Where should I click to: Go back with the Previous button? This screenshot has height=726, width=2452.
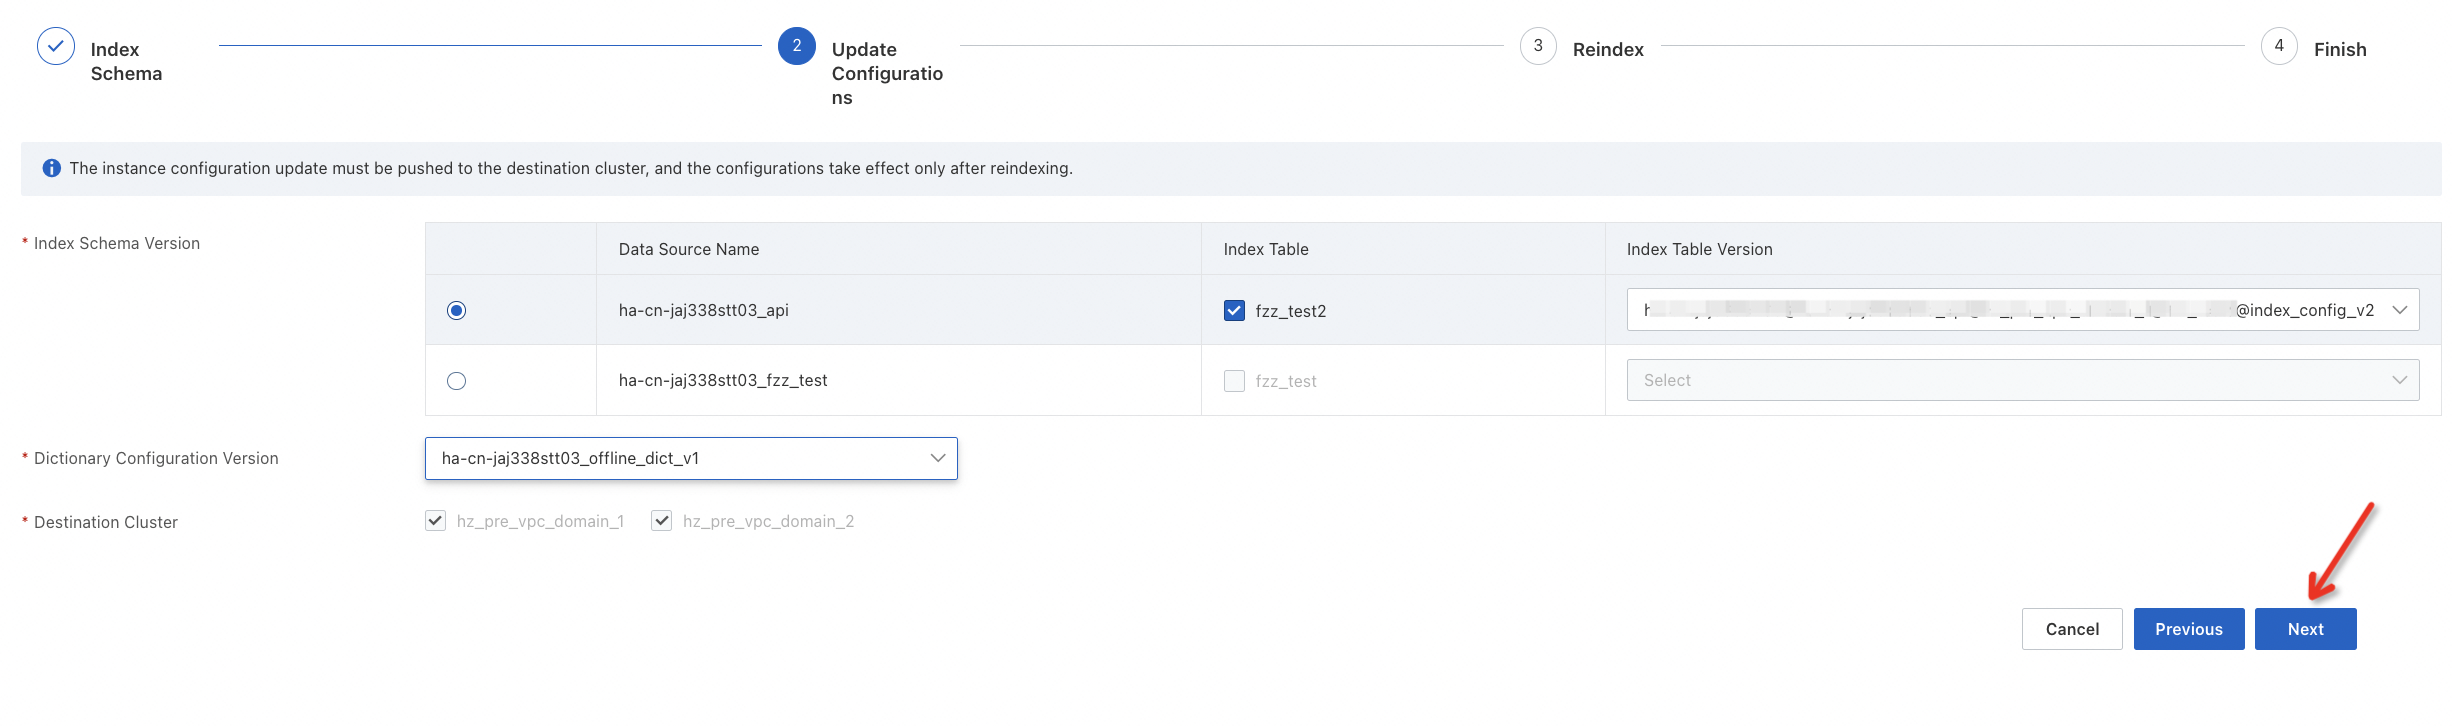click(2188, 629)
